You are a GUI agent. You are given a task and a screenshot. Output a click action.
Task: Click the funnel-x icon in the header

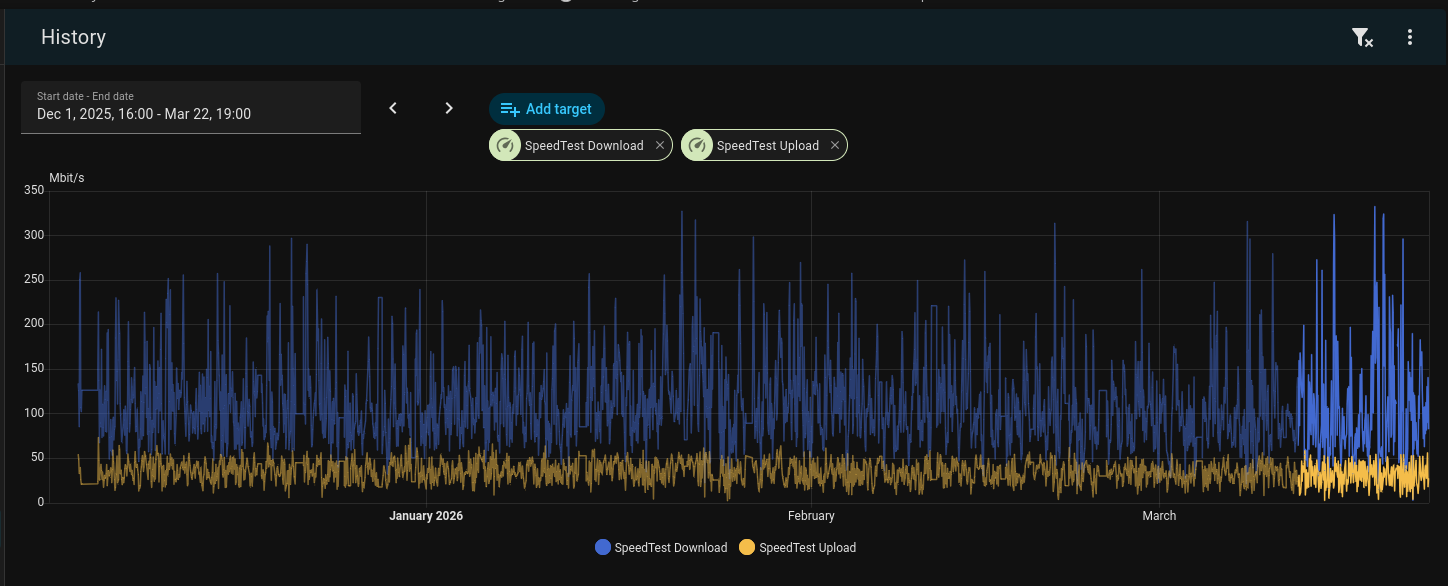pyautogui.click(x=1362, y=37)
